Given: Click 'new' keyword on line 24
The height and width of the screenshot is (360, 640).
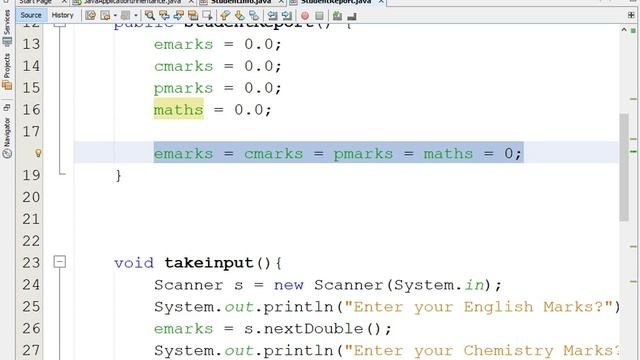Looking at the screenshot, I should pyautogui.click(x=289, y=285).
